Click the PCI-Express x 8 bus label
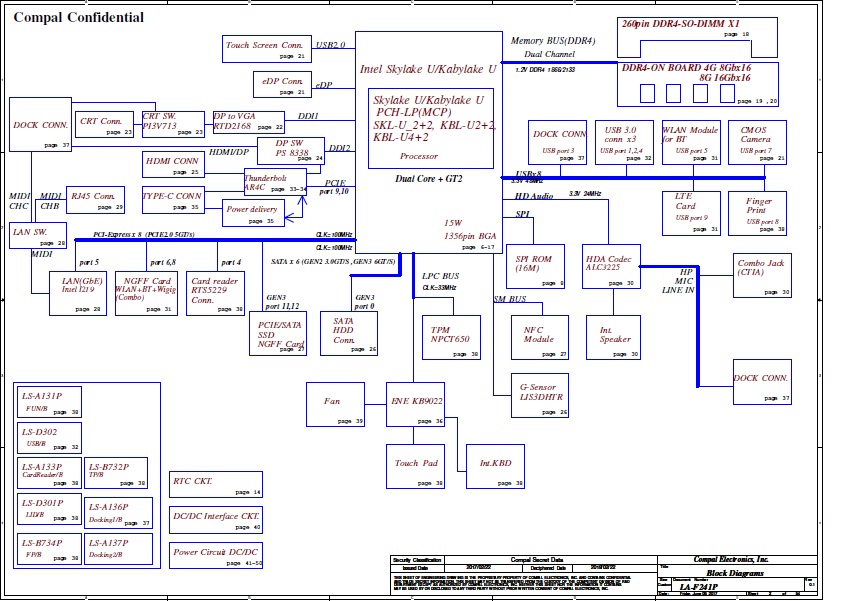 tap(144, 235)
